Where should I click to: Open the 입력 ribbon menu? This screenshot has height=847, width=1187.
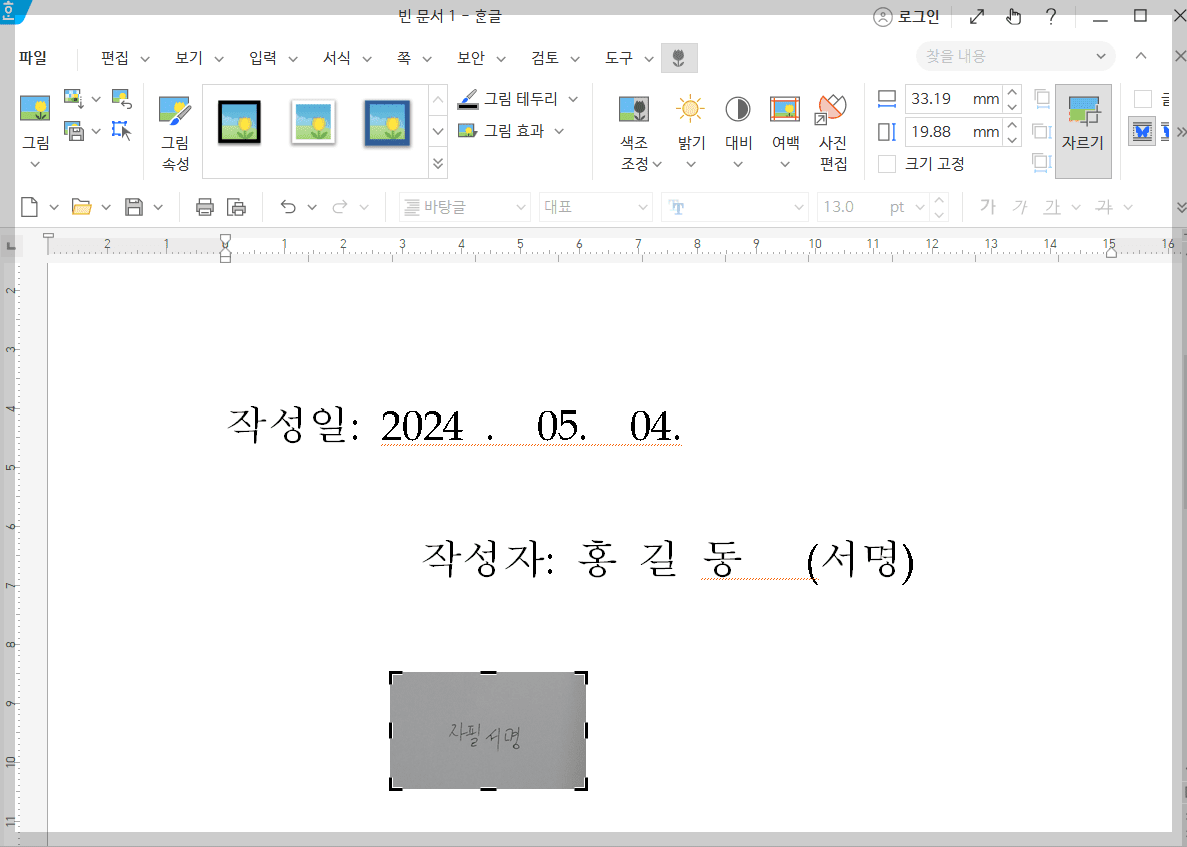pos(263,57)
